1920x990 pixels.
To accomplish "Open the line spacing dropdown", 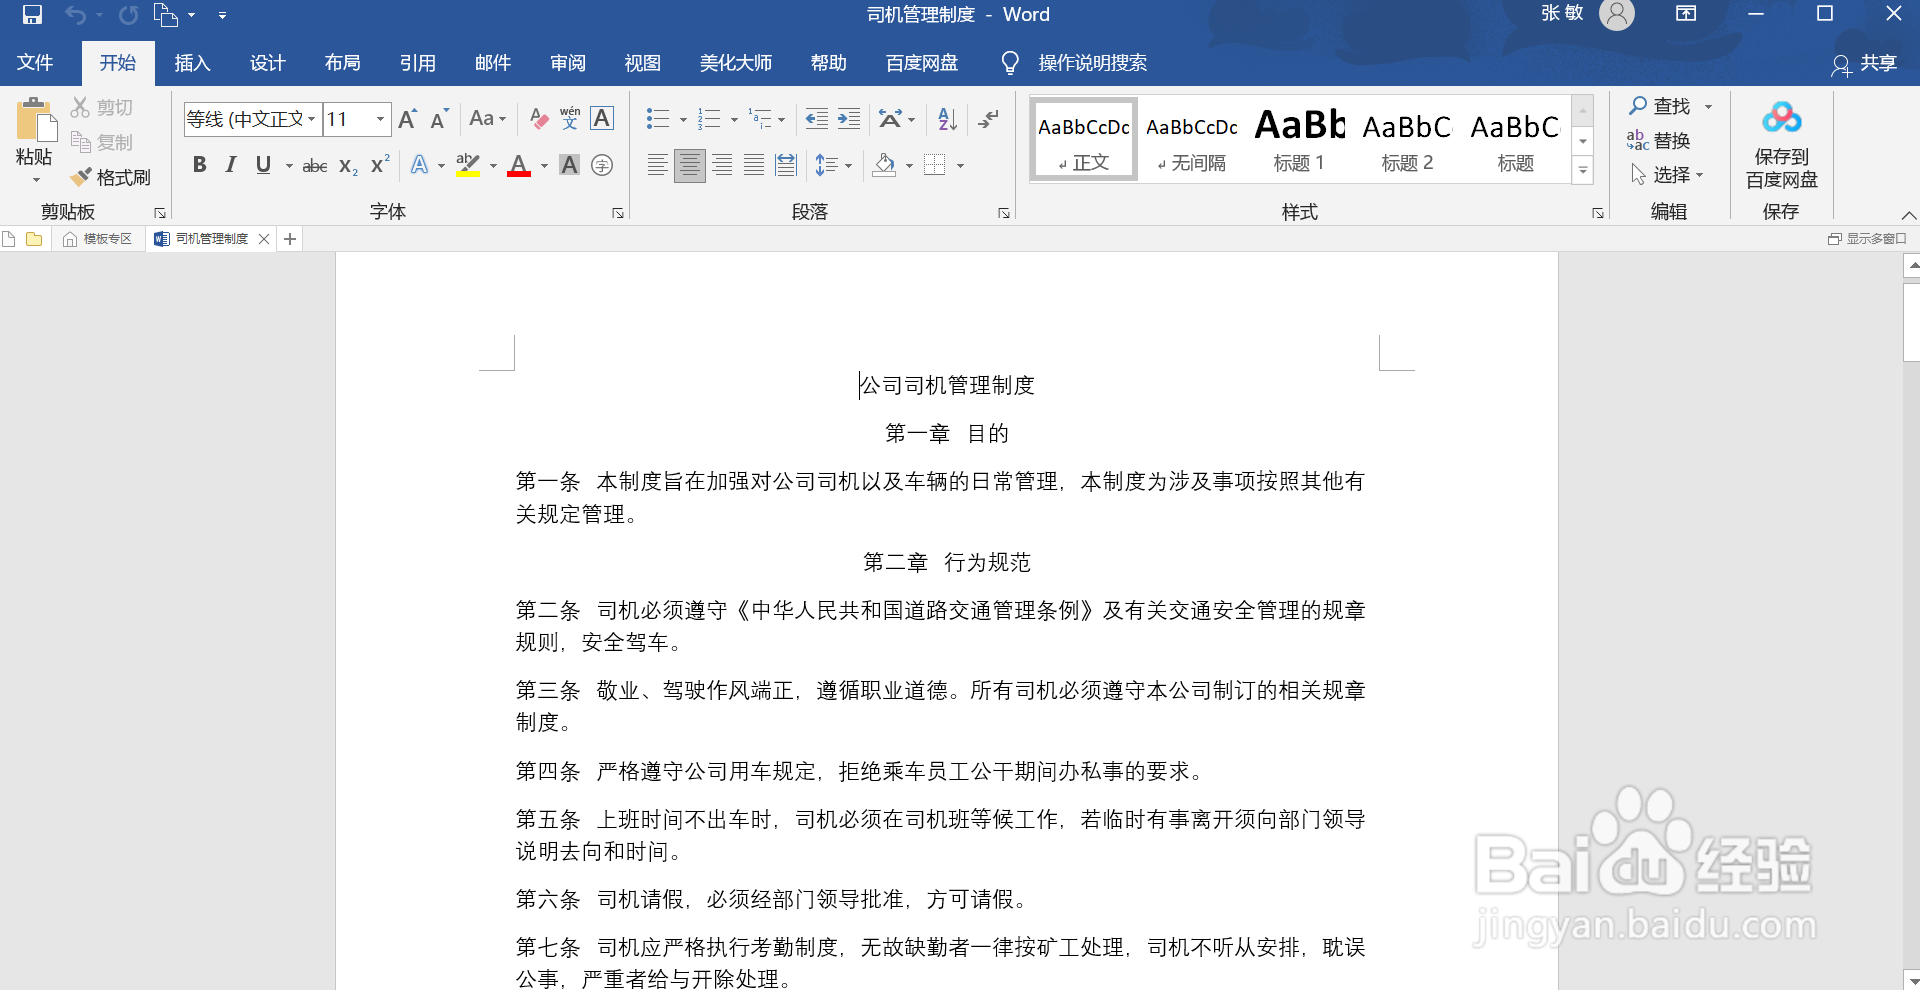I will click(x=846, y=164).
